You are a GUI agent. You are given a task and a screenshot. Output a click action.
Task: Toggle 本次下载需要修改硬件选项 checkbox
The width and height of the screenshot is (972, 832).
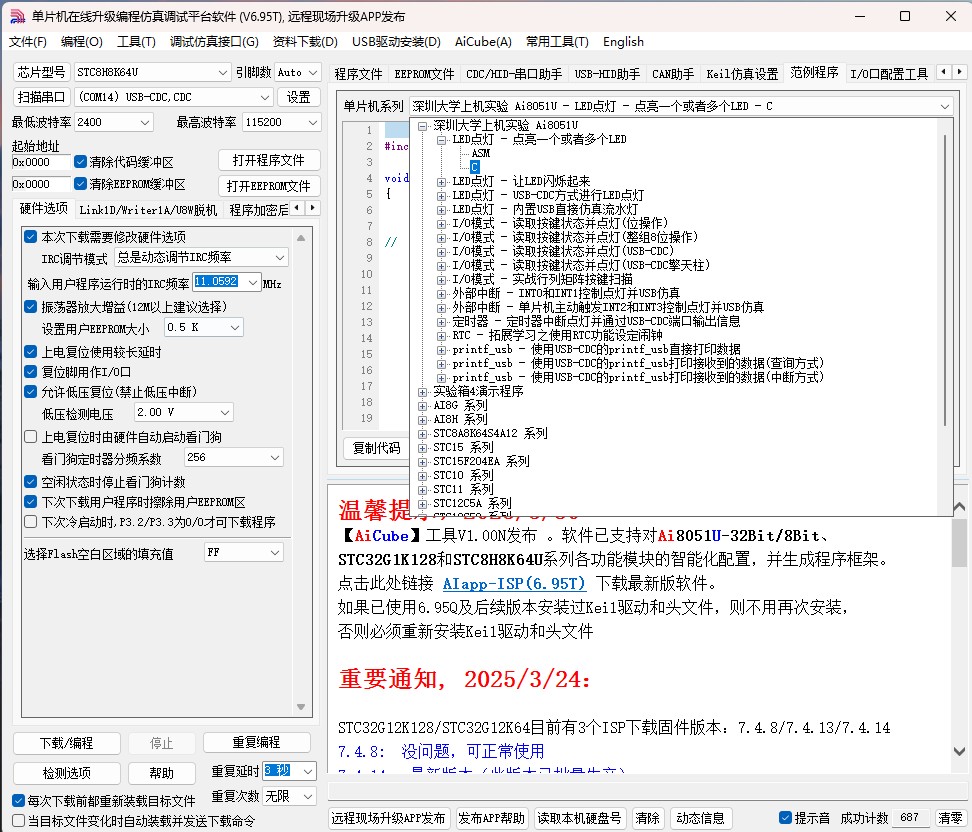point(30,236)
